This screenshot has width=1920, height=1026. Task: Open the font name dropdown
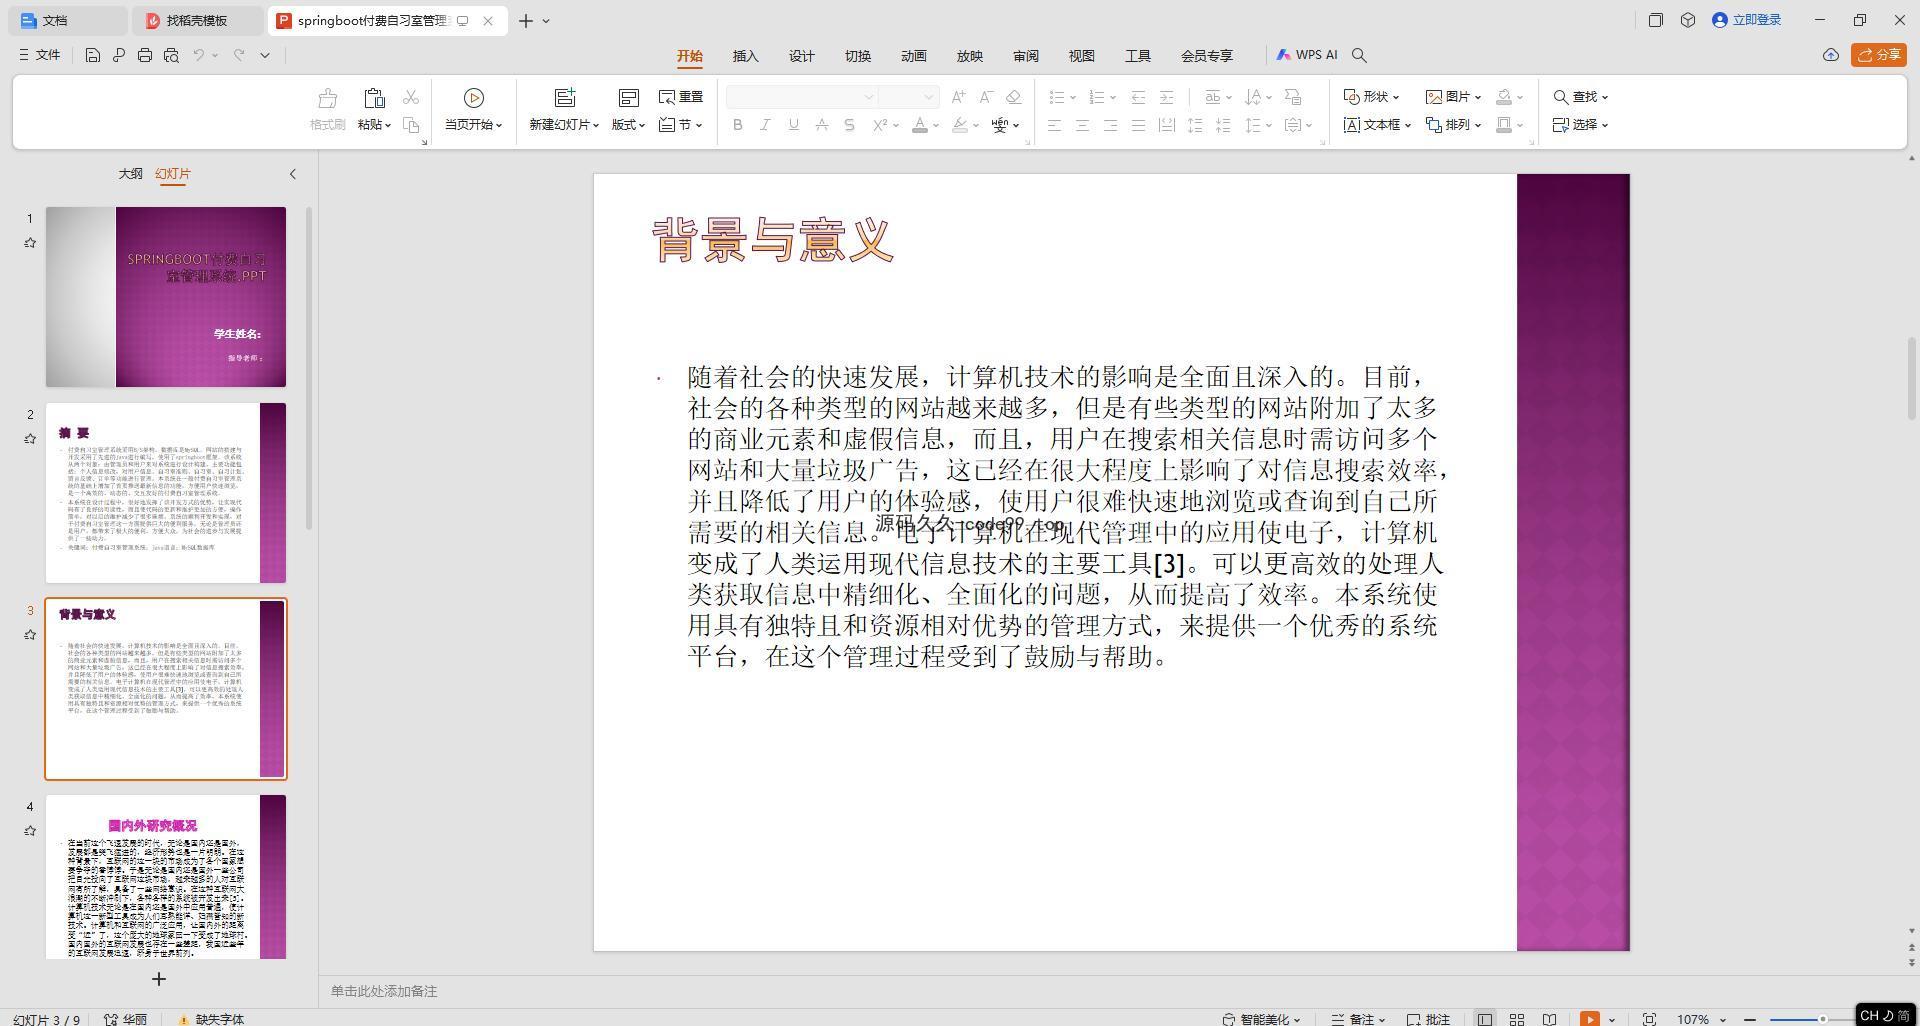pyautogui.click(x=868, y=97)
